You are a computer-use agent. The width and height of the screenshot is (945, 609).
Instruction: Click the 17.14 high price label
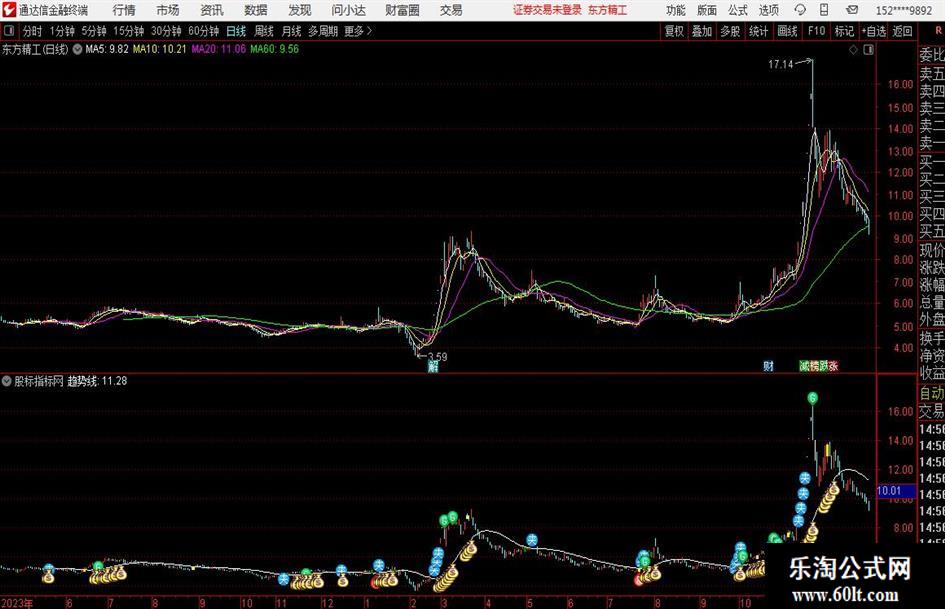coord(780,65)
